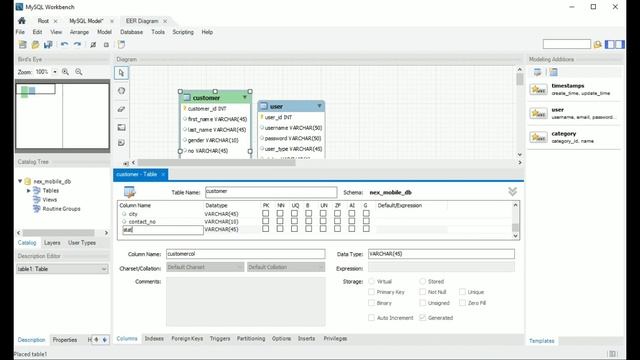The width and height of the screenshot is (640, 360).
Task: Toggle the grid icon in the toolbar
Action: pos(93,44)
